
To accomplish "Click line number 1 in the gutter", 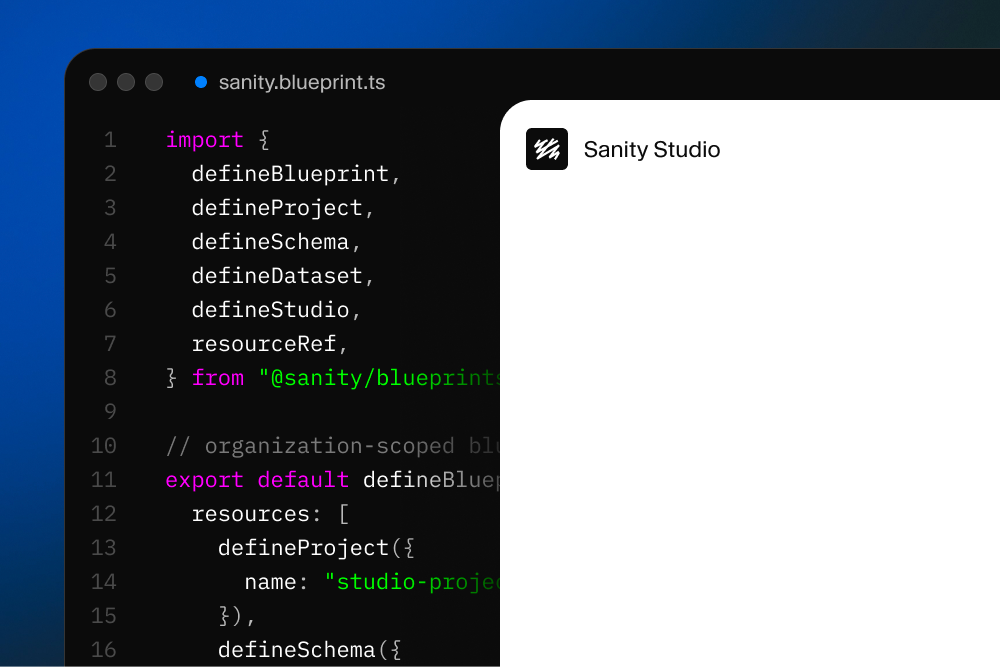I will click(110, 140).
